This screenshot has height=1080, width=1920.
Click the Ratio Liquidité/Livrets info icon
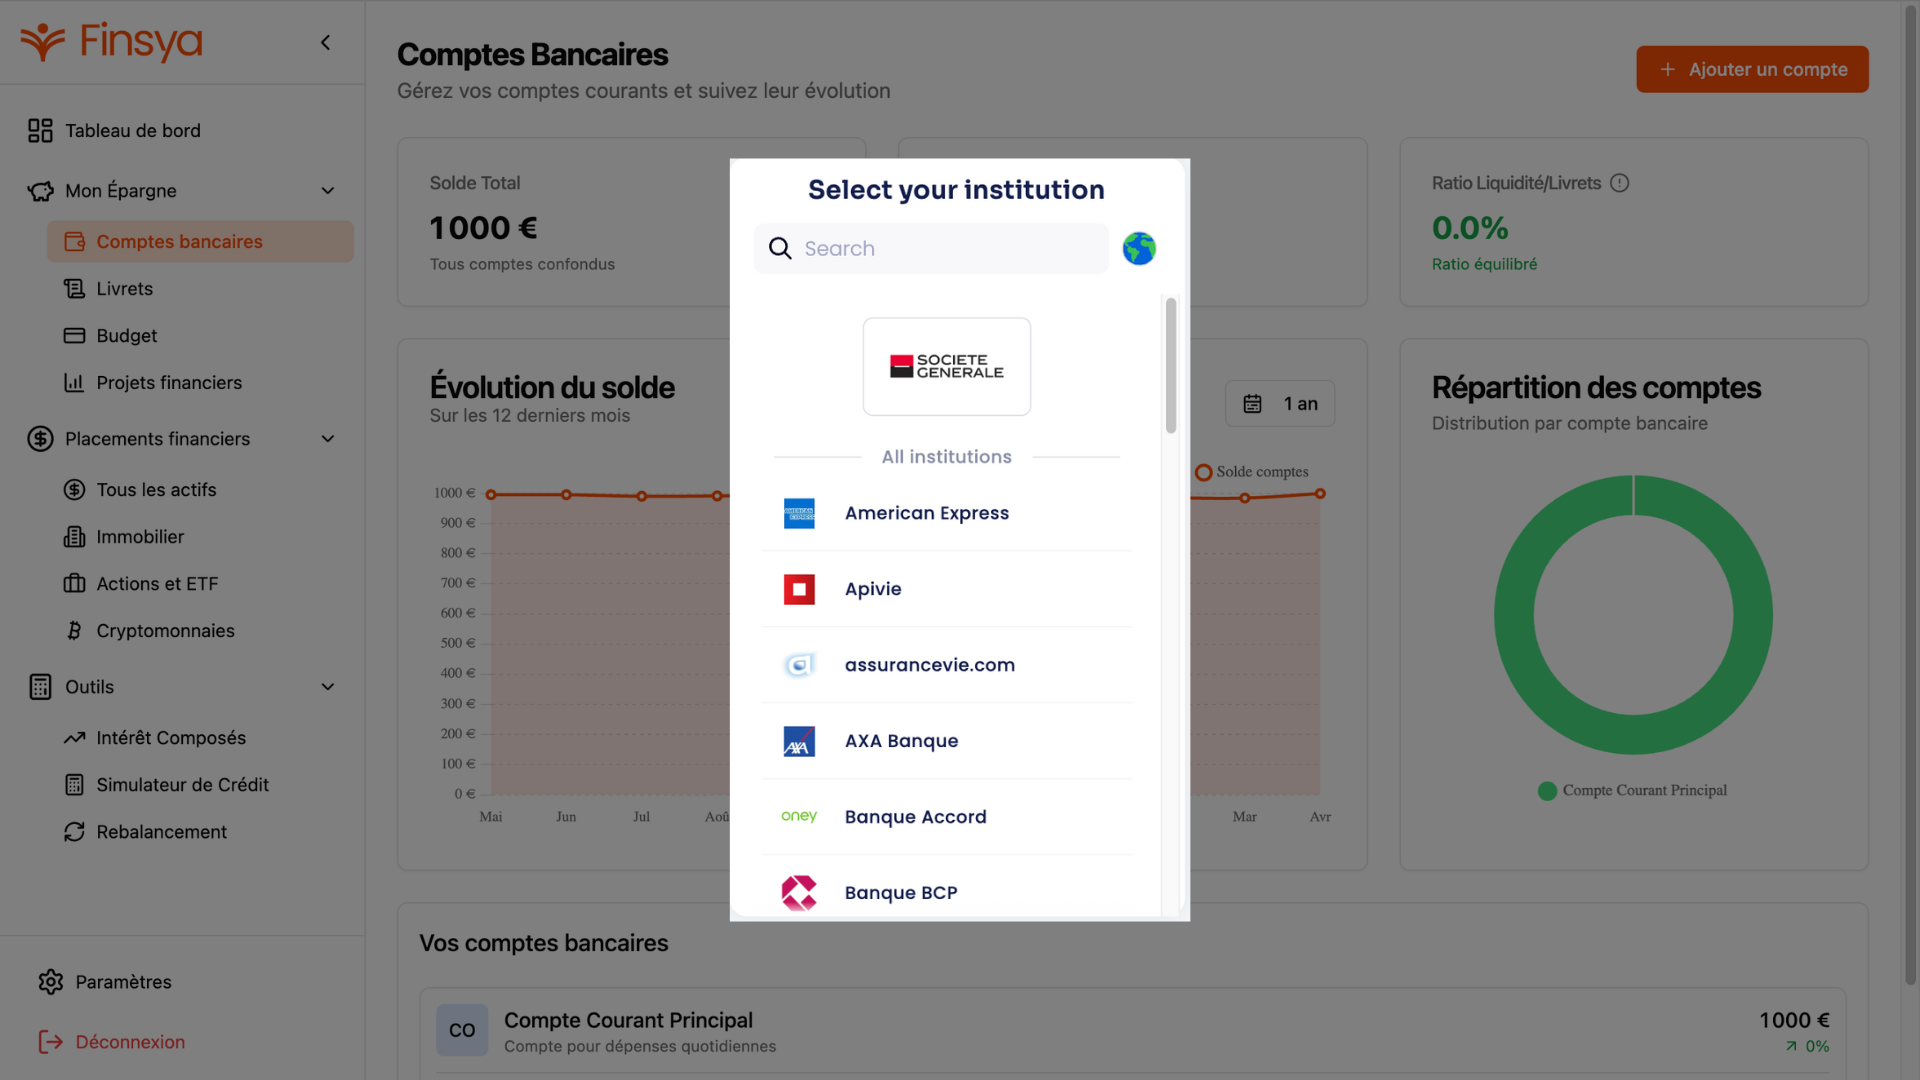click(1620, 183)
